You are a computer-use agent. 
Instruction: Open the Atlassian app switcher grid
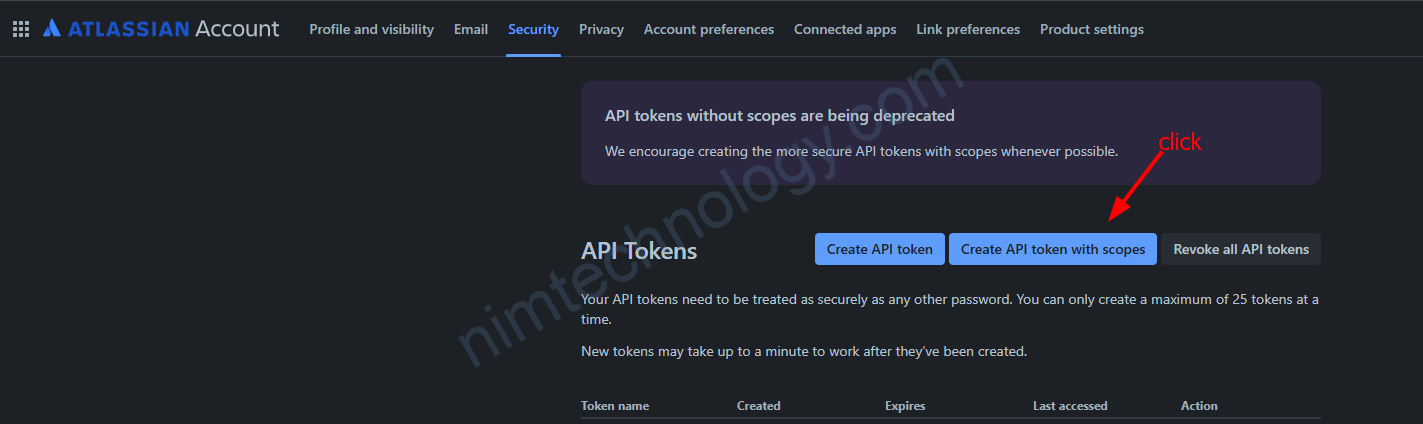[21, 29]
